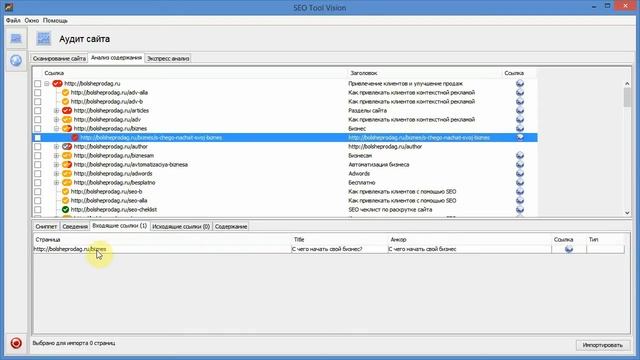Open the Сведения tab

(x=75, y=227)
